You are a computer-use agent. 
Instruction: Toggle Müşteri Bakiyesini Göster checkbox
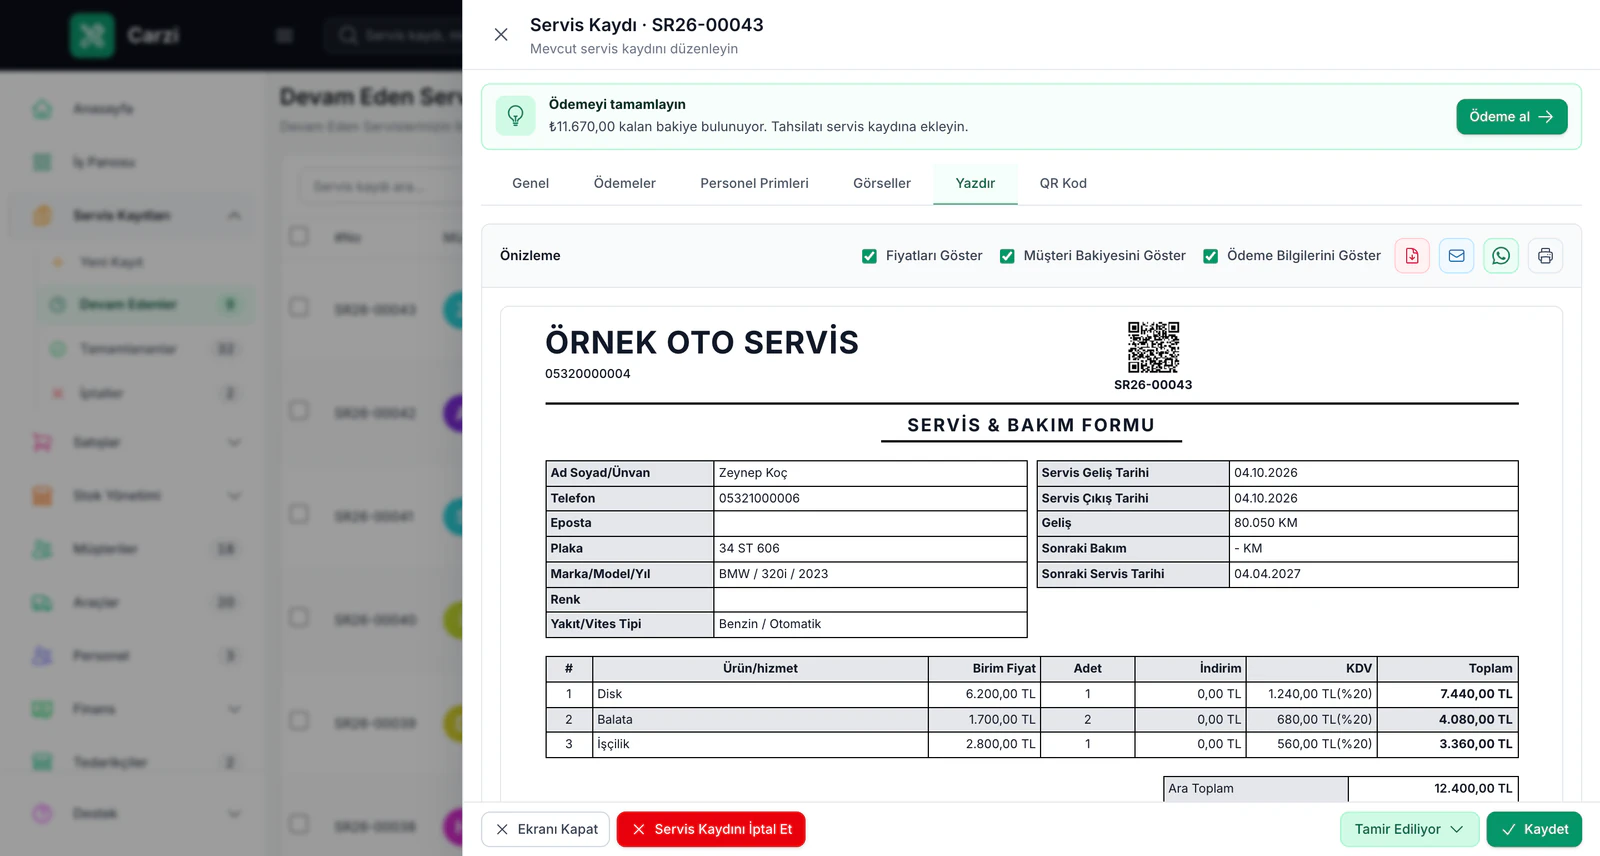pyautogui.click(x=1007, y=256)
